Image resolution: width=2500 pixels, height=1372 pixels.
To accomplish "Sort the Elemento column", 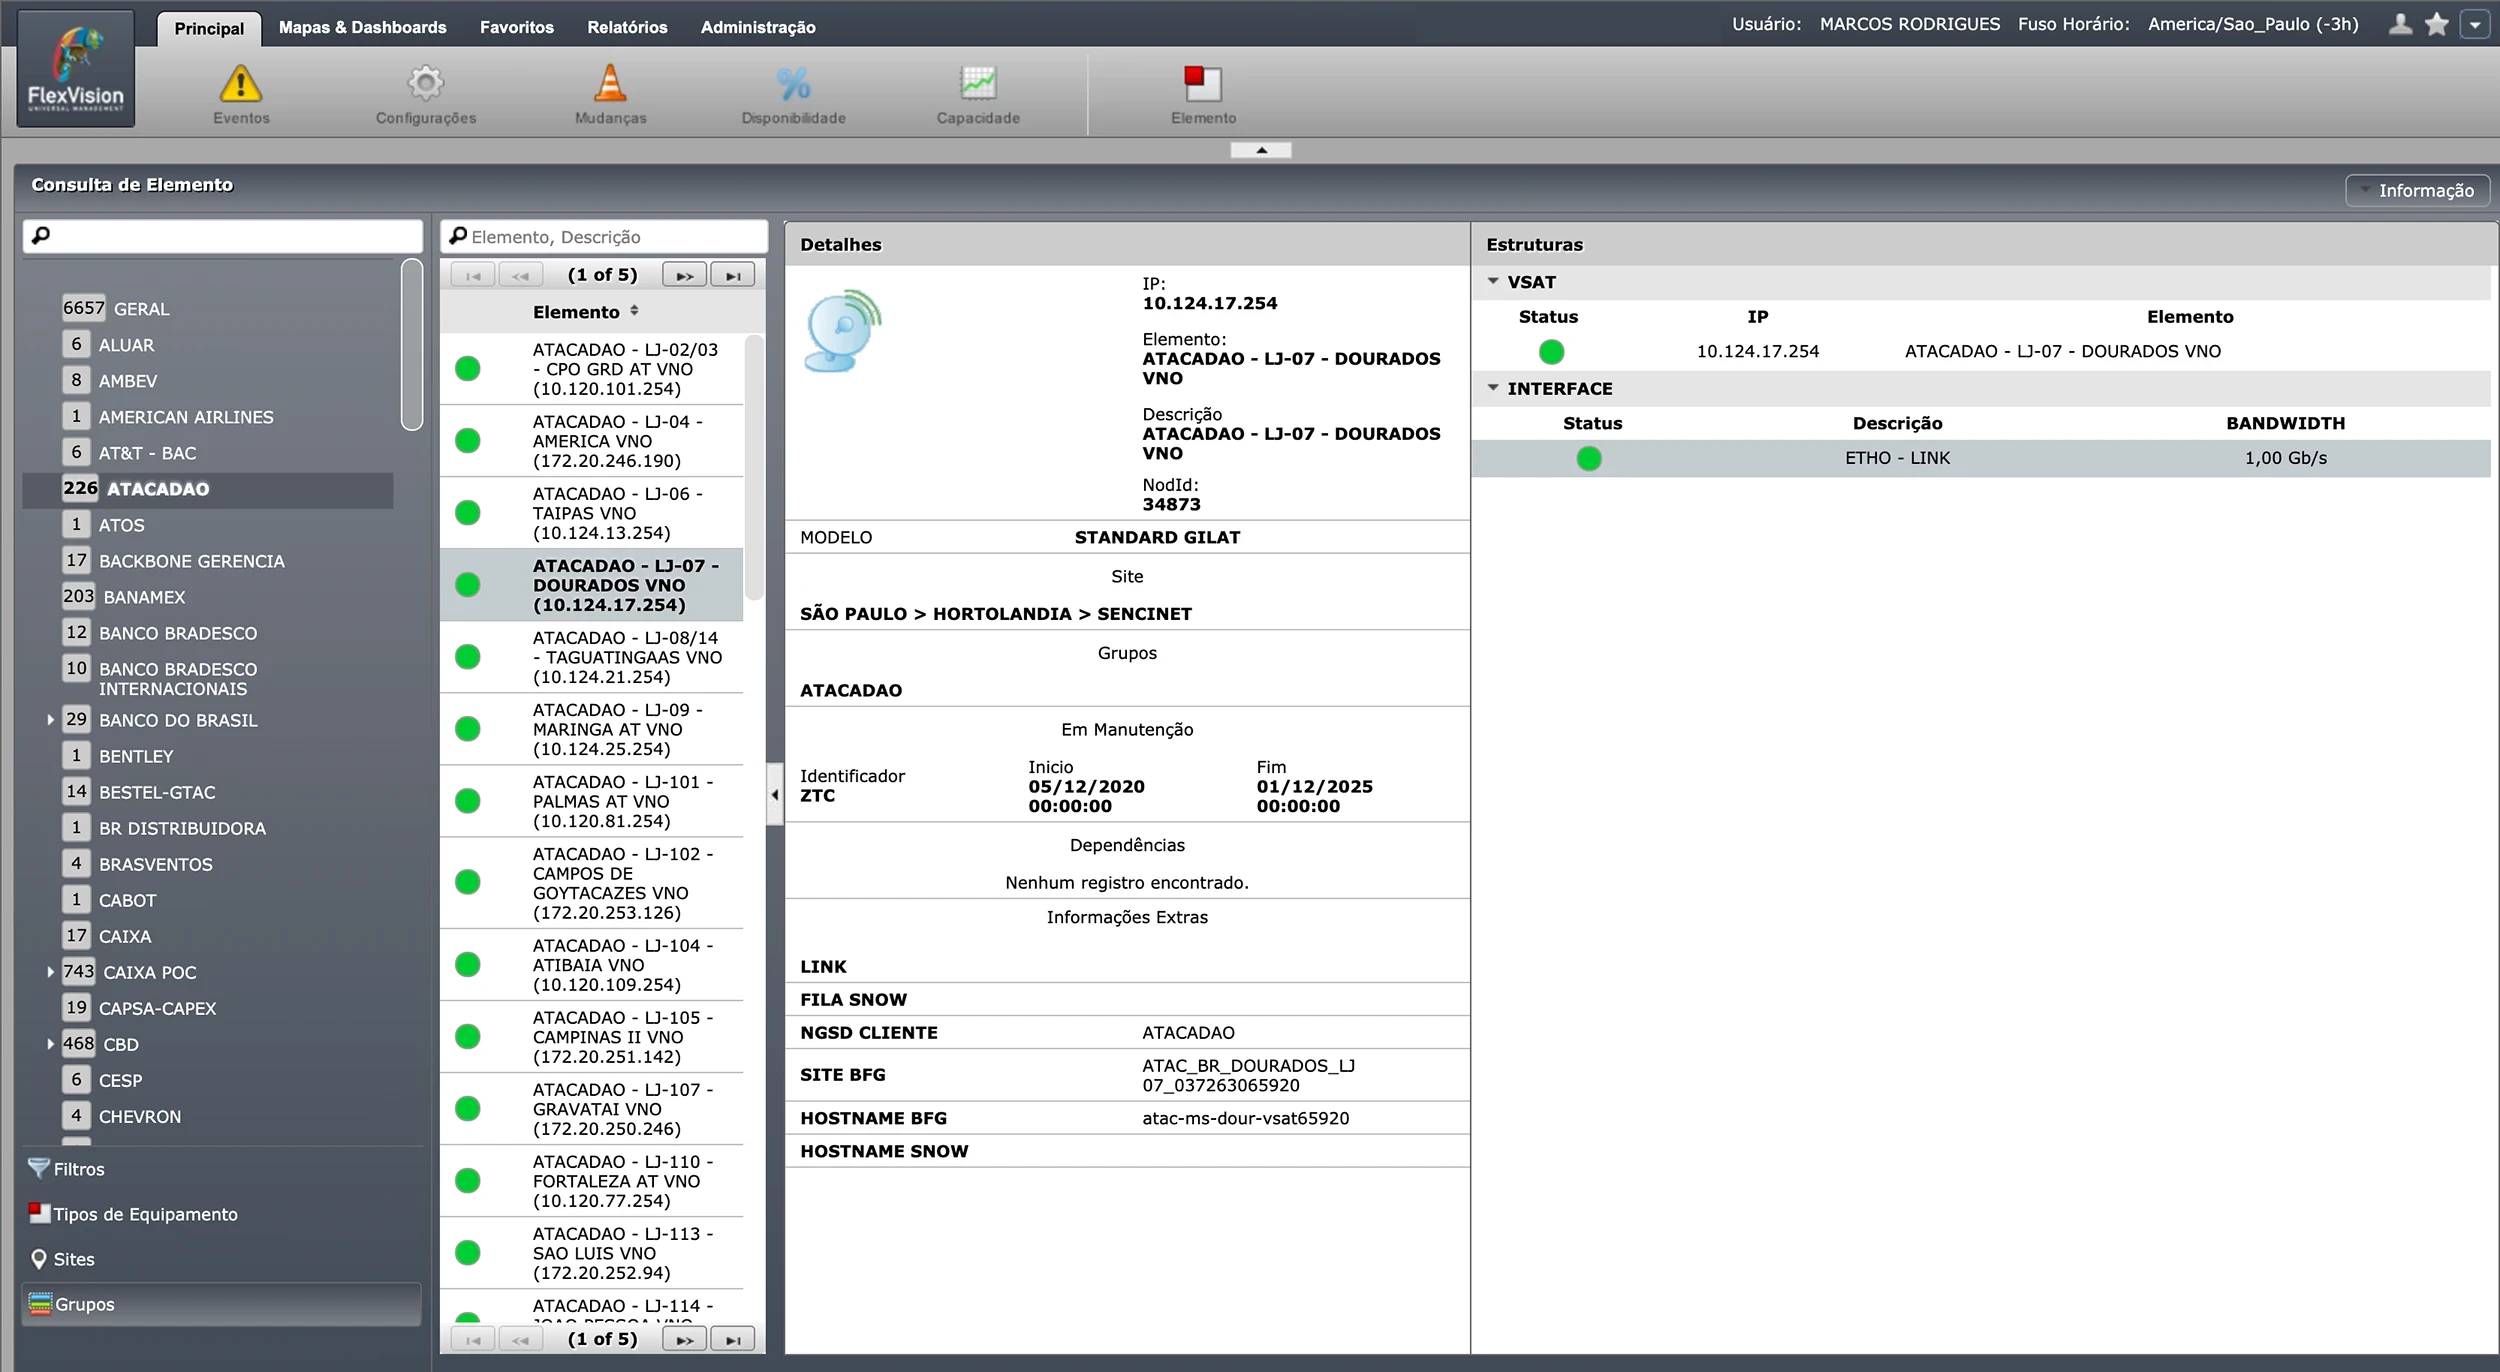I will click(634, 311).
